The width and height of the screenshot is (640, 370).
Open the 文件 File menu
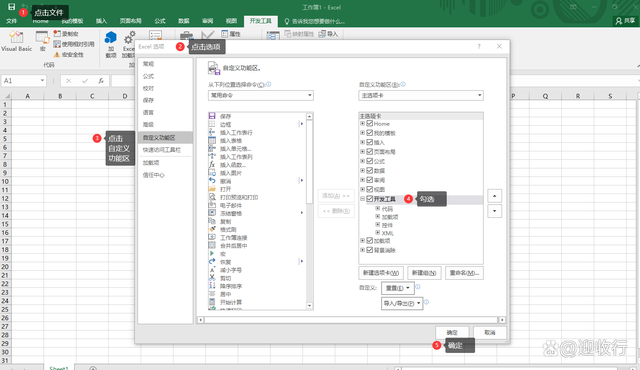pos(11,21)
